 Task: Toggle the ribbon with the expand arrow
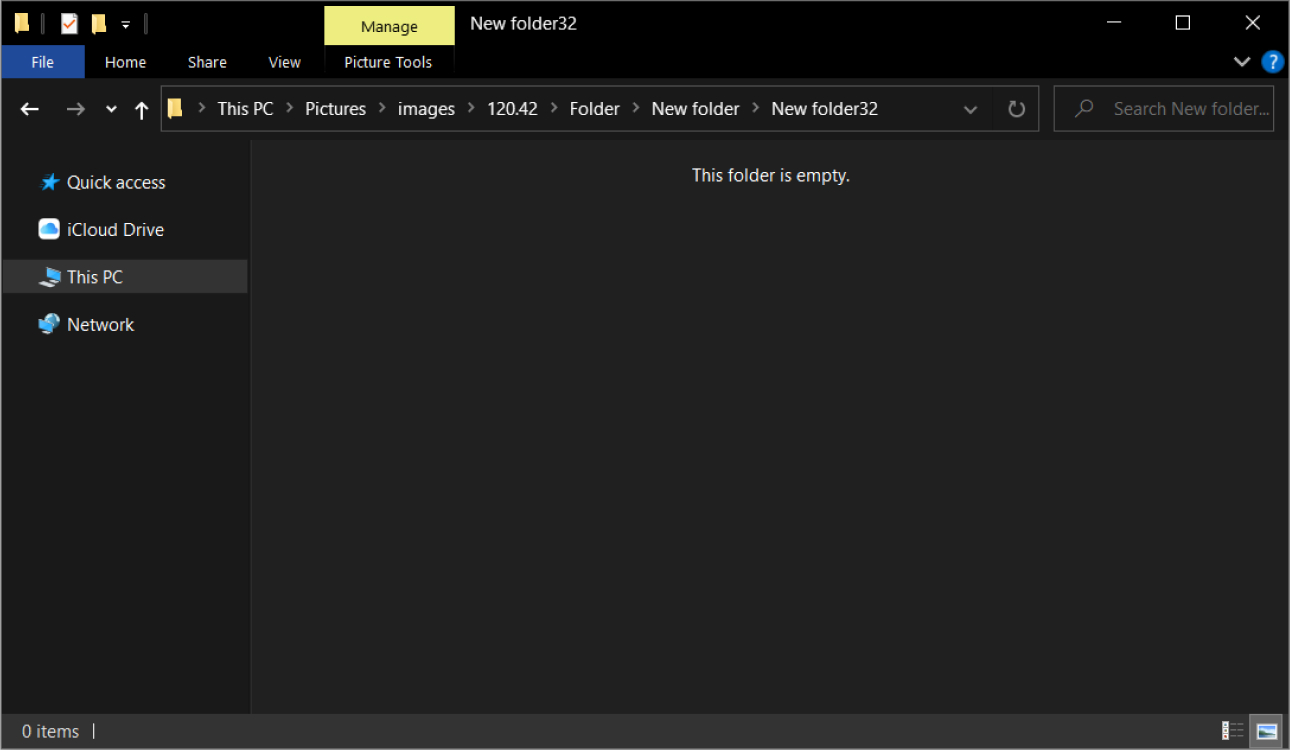coord(1242,61)
